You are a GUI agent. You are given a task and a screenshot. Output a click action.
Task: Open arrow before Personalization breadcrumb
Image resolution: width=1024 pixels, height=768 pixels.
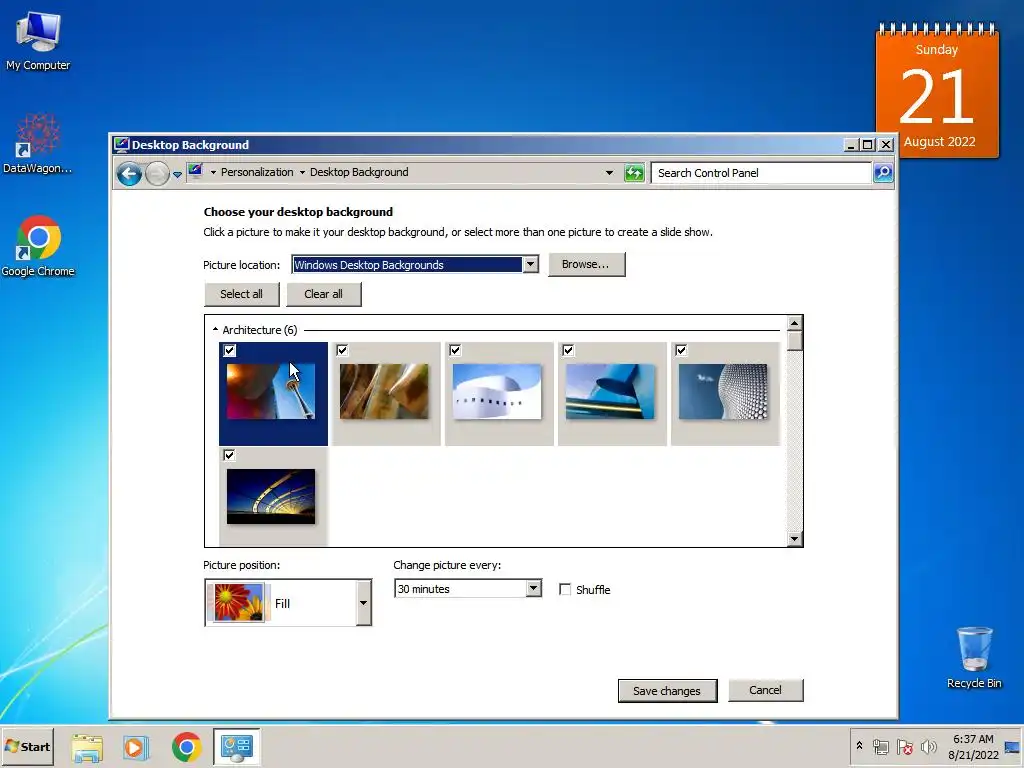(x=213, y=172)
